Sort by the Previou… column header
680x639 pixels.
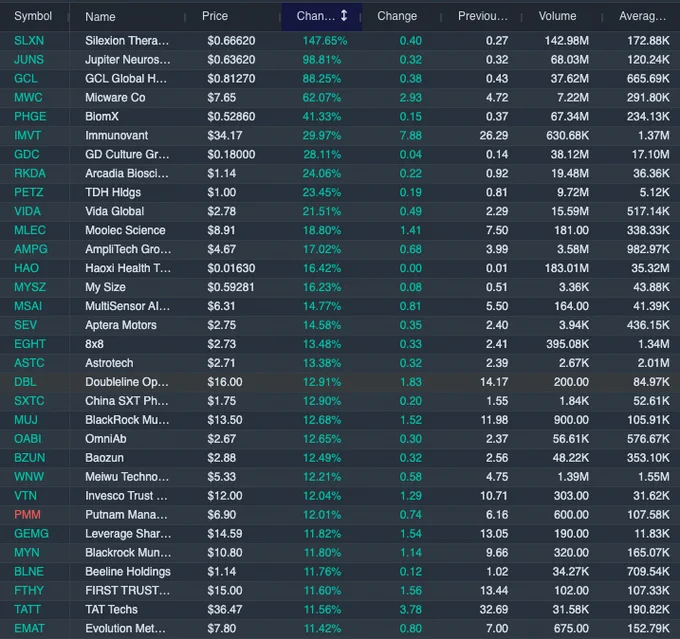(x=483, y=16)
